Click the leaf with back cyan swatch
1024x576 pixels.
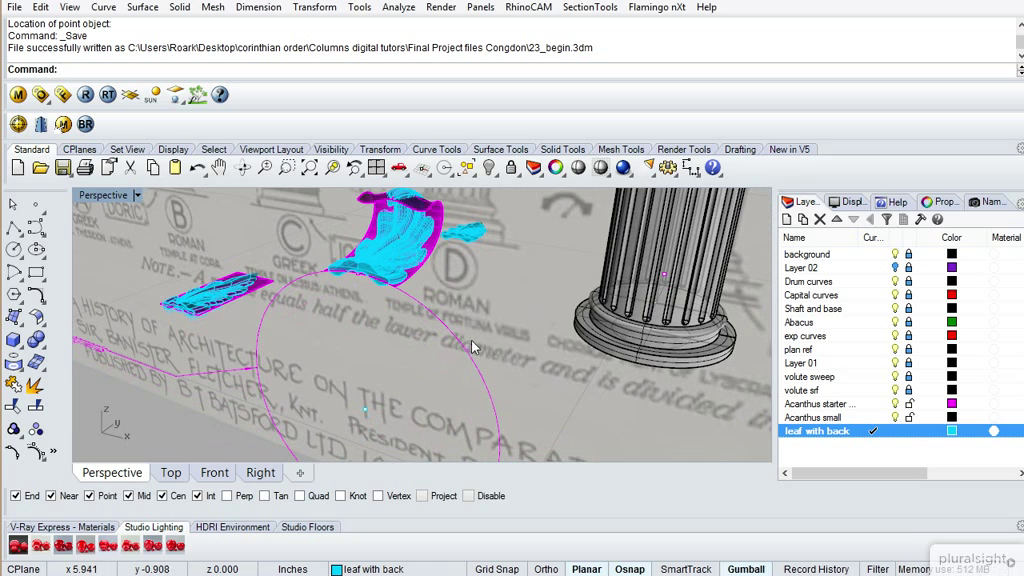(x=952, y=431)
